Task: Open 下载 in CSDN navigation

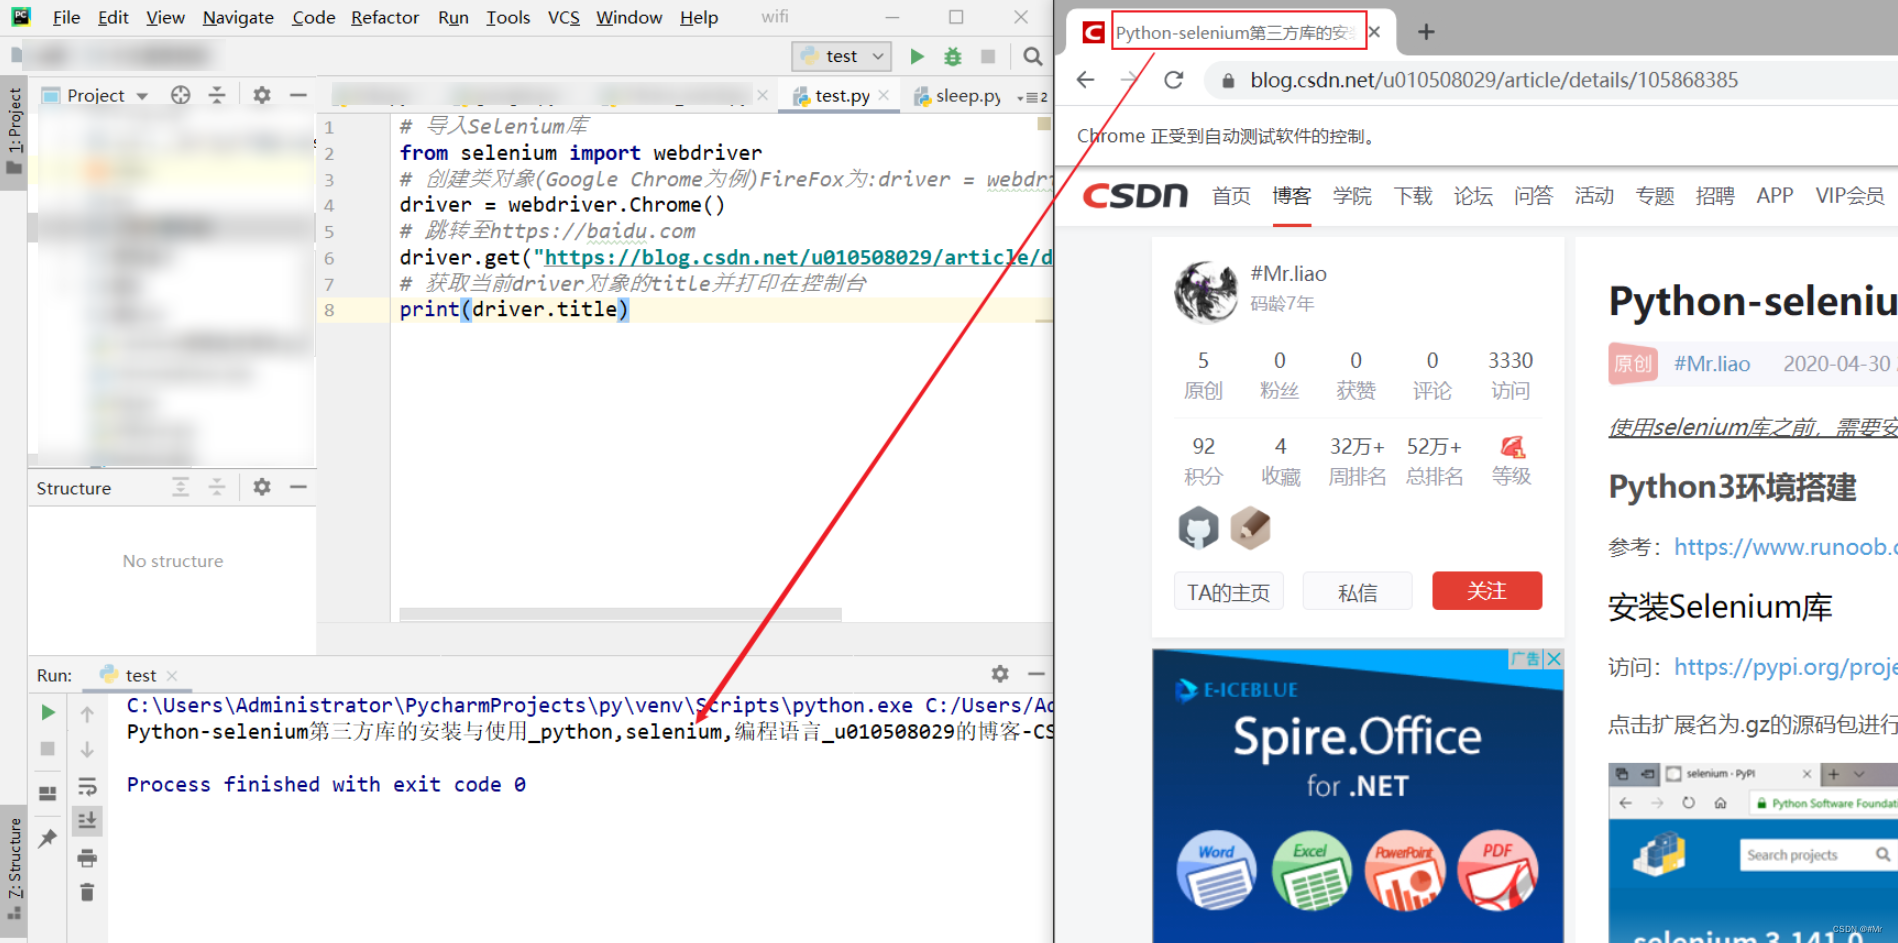Action: (1413, 196)
